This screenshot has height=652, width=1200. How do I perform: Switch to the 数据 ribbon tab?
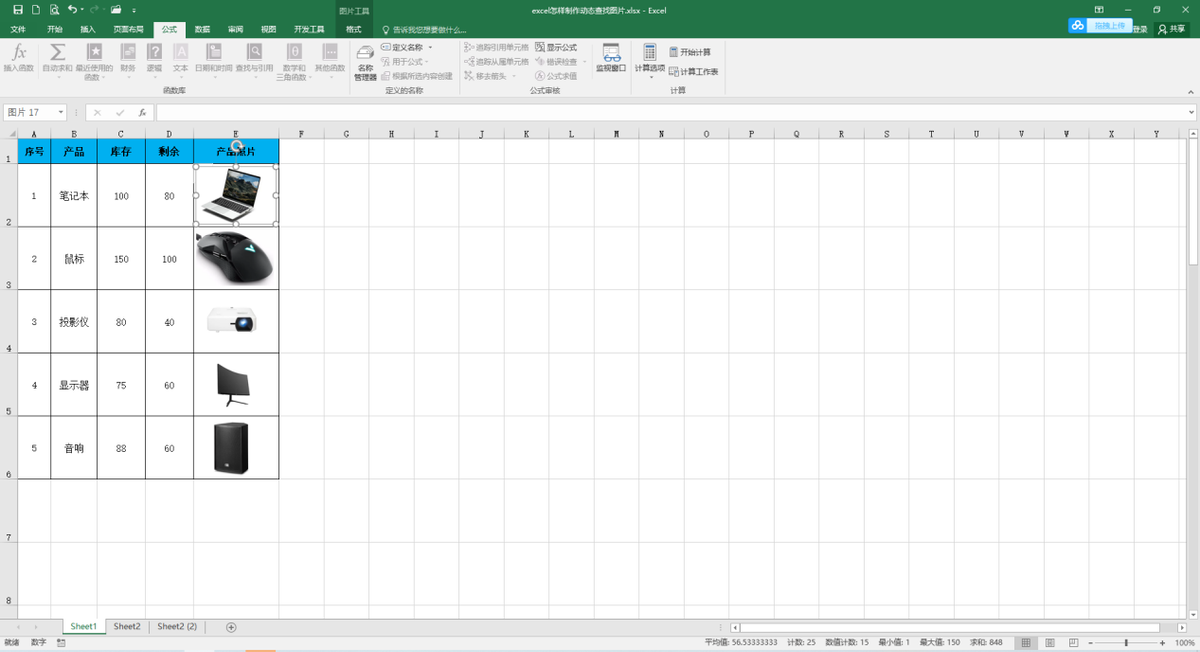coord(202,30)
